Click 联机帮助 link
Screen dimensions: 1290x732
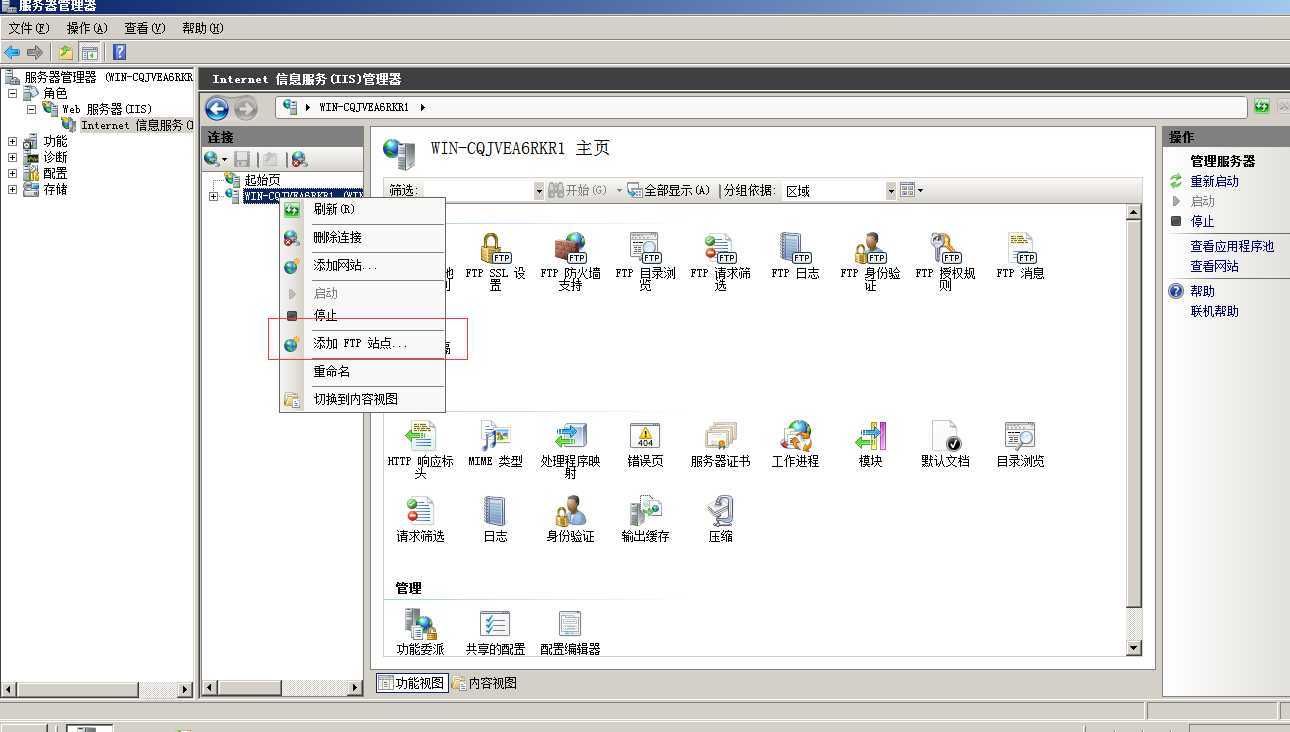(x=1214, y=311)
